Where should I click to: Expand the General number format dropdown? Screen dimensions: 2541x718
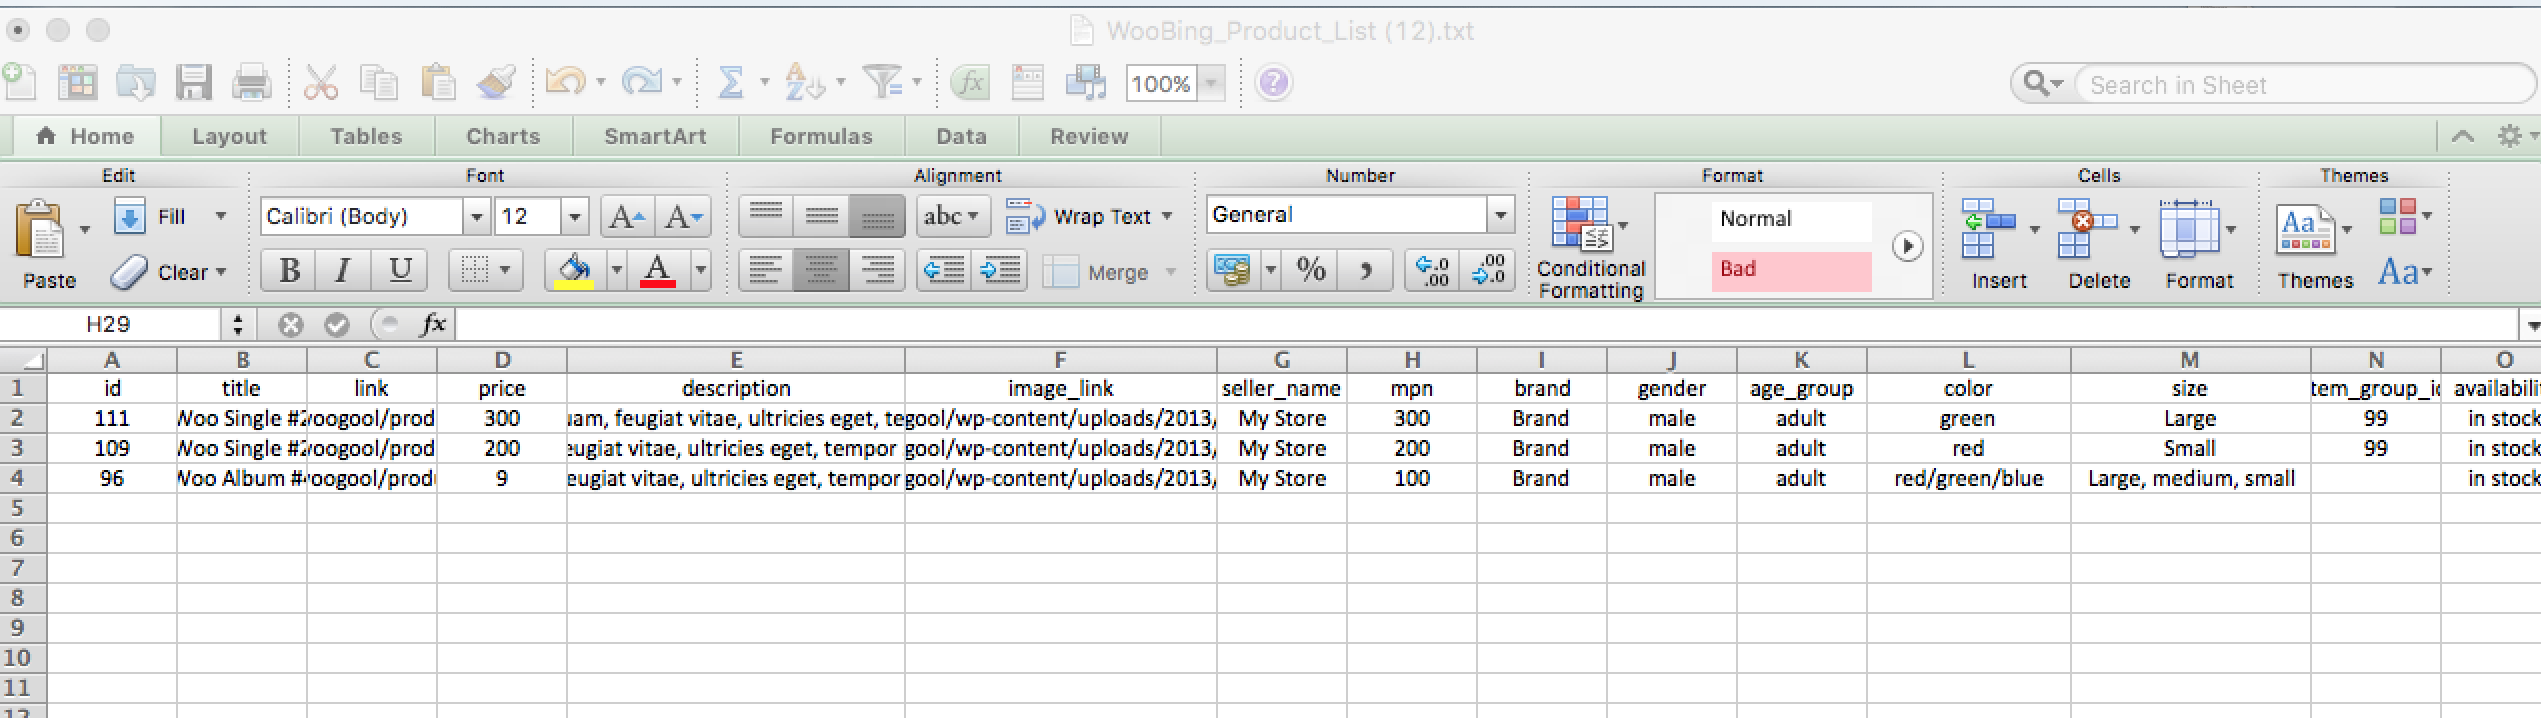(x=1499, y=215)
